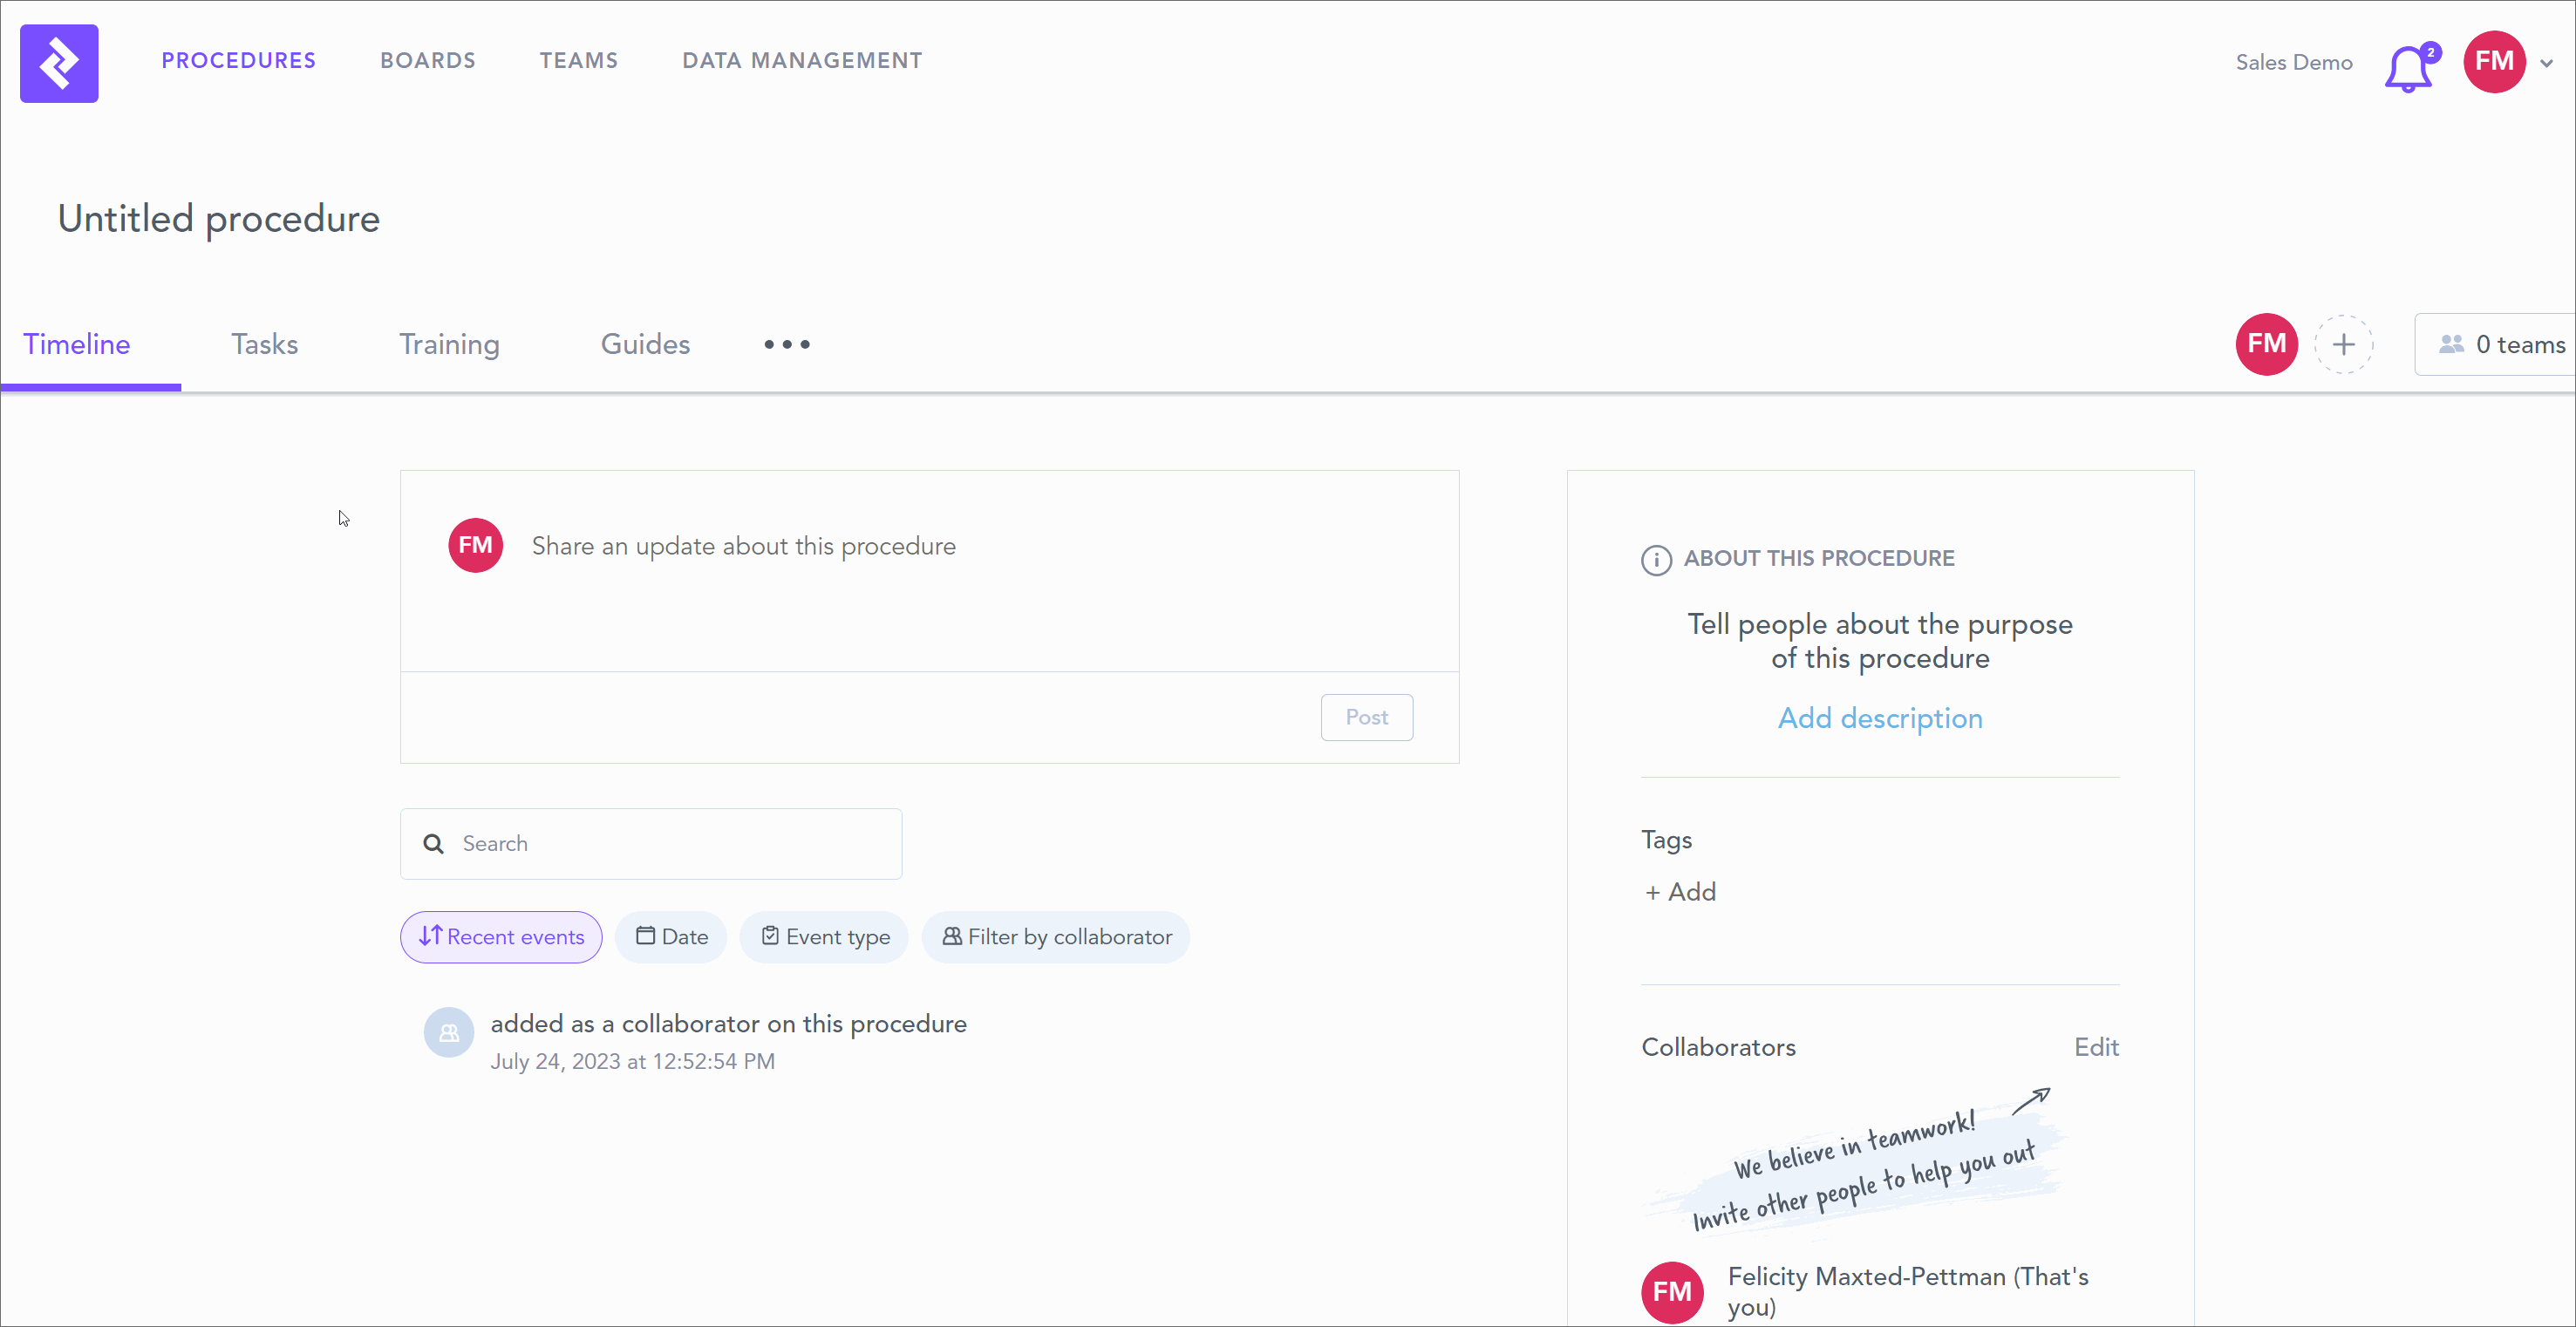Viewport: 2576px width, 1327px height.
Task: Click the purple app logo icon
Action: pyautogui.click(x=59, y=63)
